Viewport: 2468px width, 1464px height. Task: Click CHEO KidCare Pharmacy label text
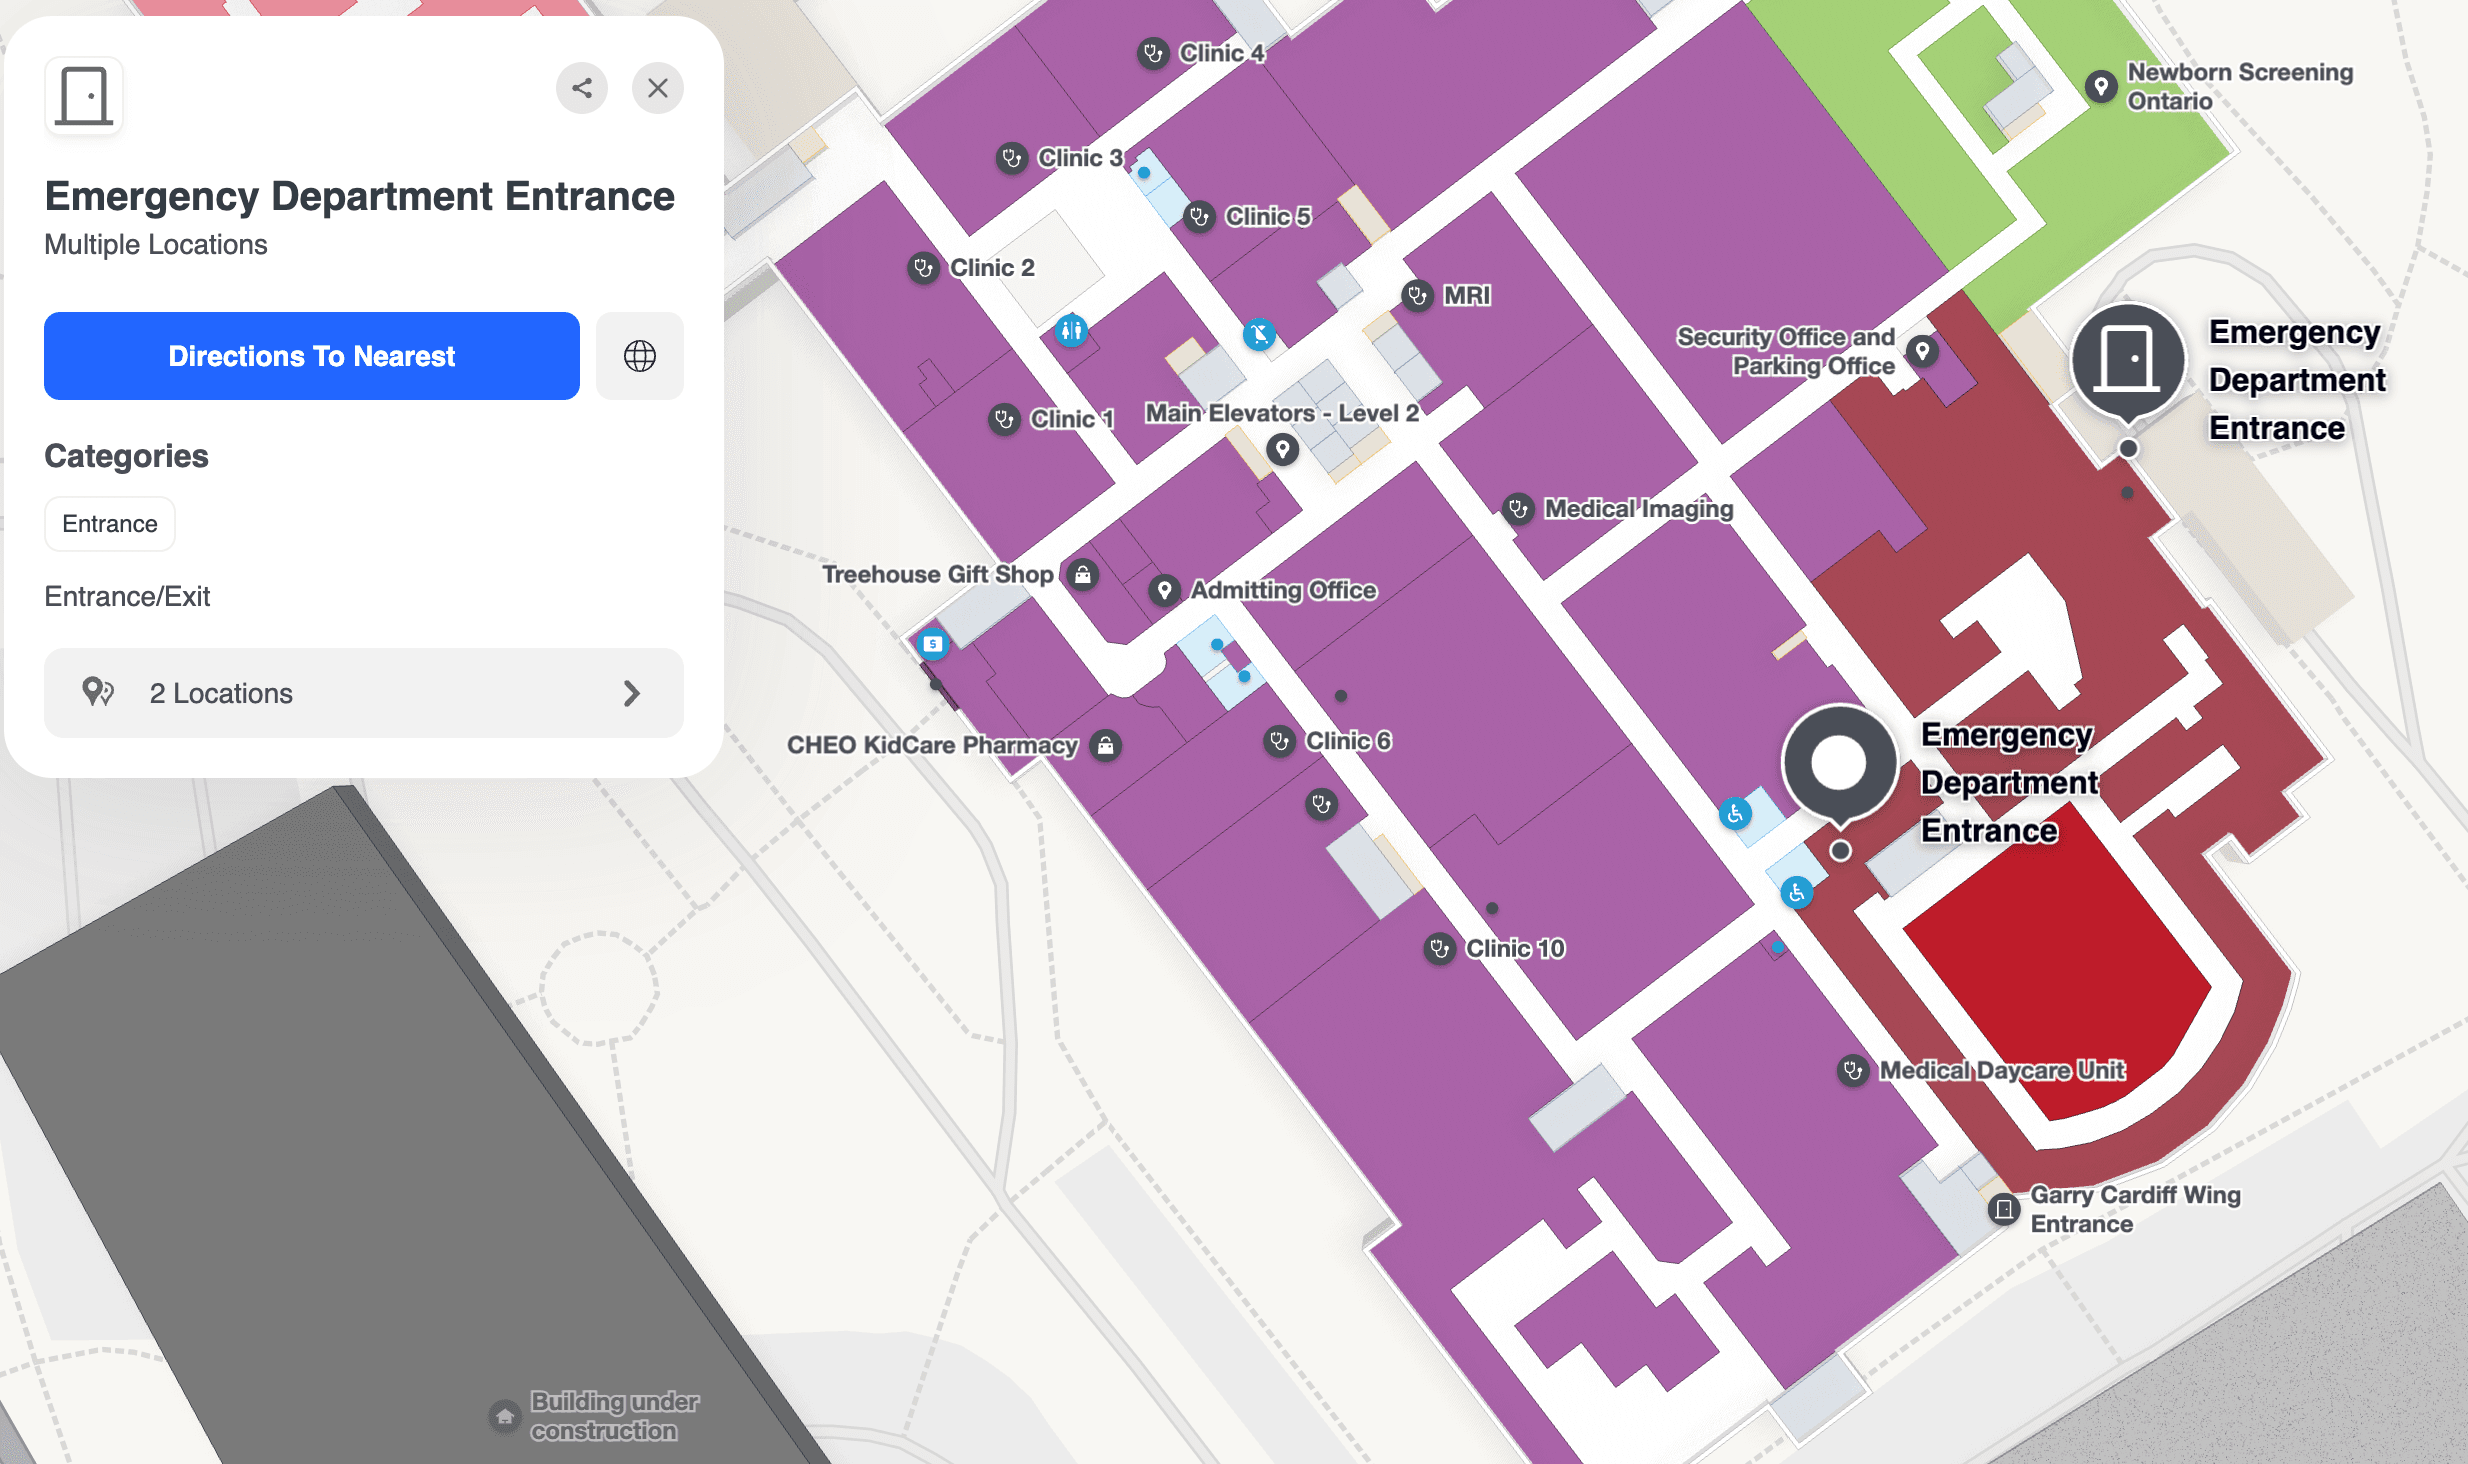932,745
